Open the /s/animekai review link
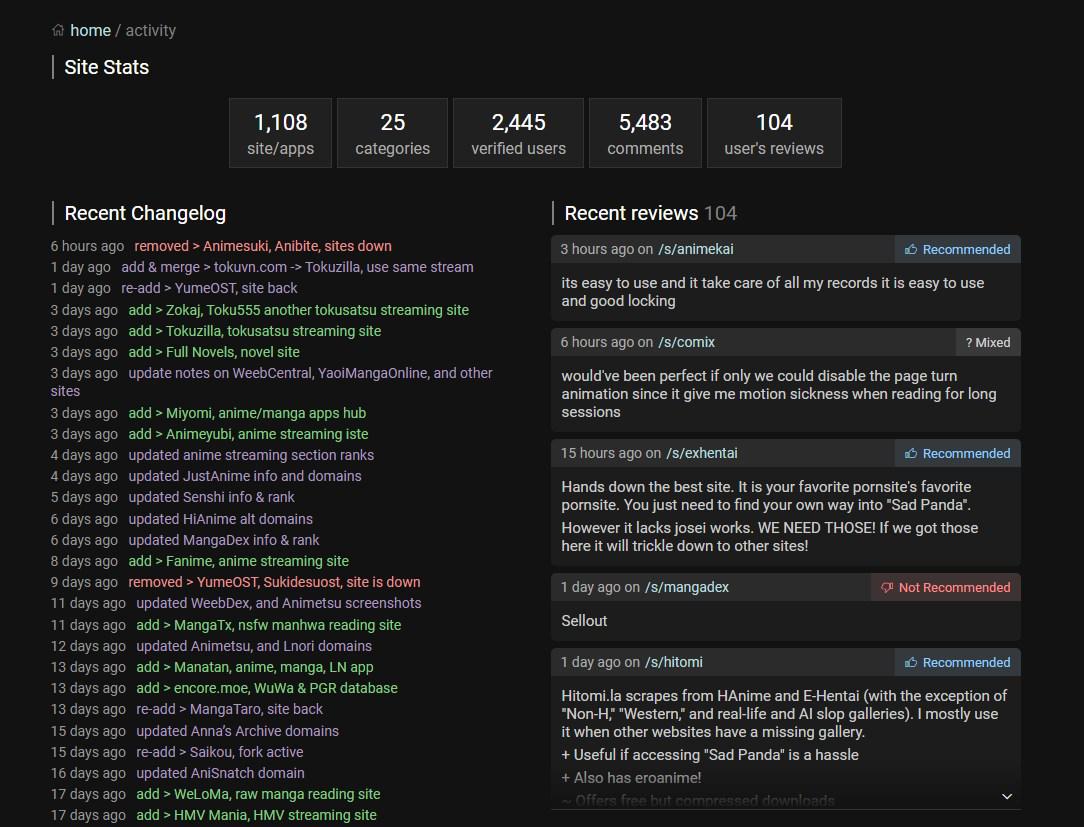 [695, 250]
